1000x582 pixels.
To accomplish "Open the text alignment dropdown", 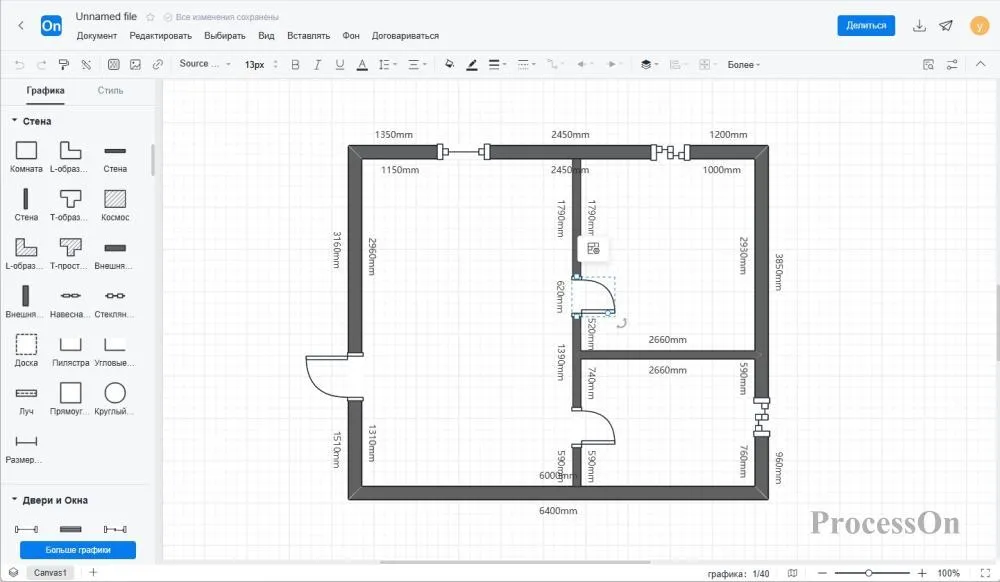I will [x=416, y=64].
